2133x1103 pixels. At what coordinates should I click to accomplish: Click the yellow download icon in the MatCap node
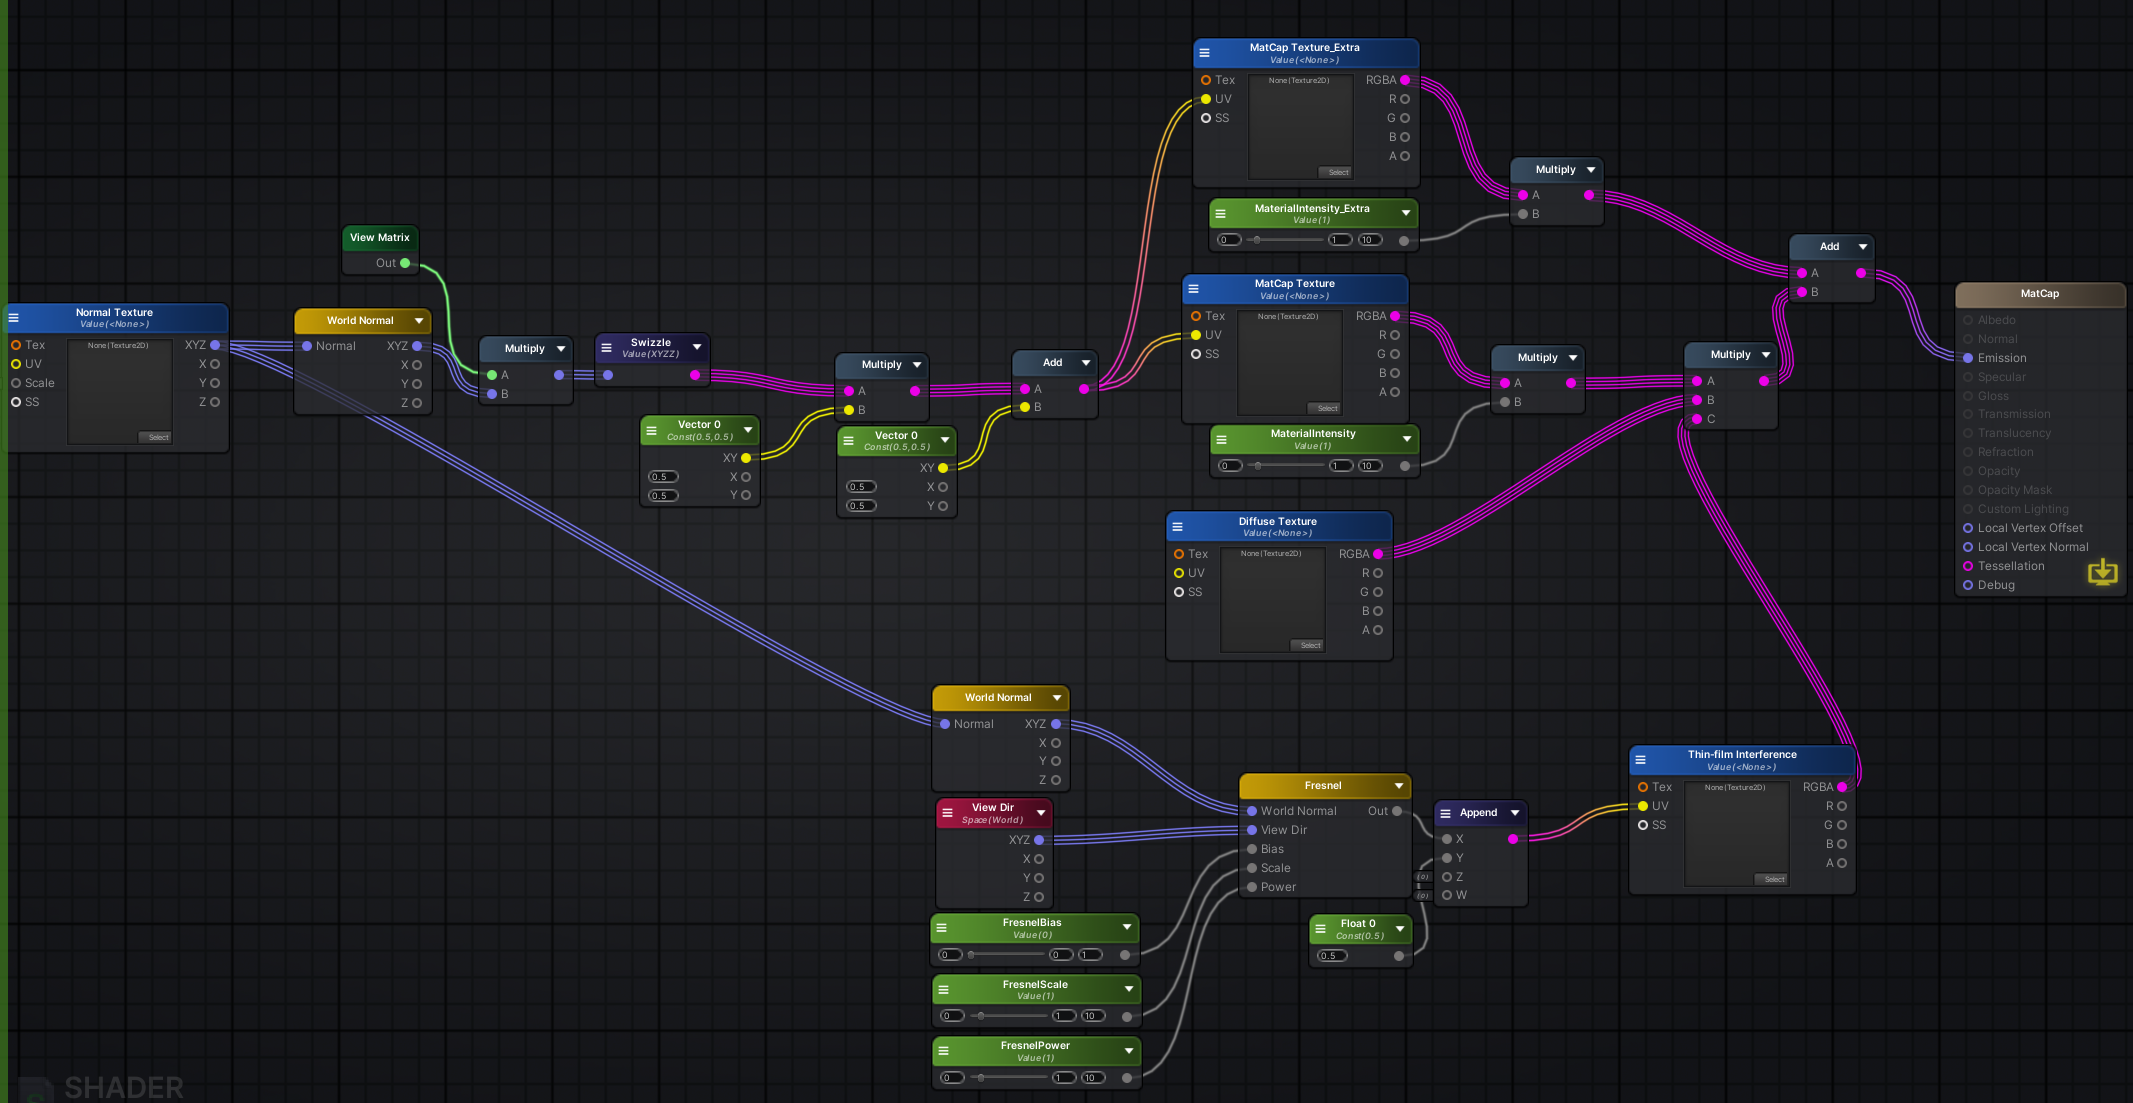(x=2102, y=571)
